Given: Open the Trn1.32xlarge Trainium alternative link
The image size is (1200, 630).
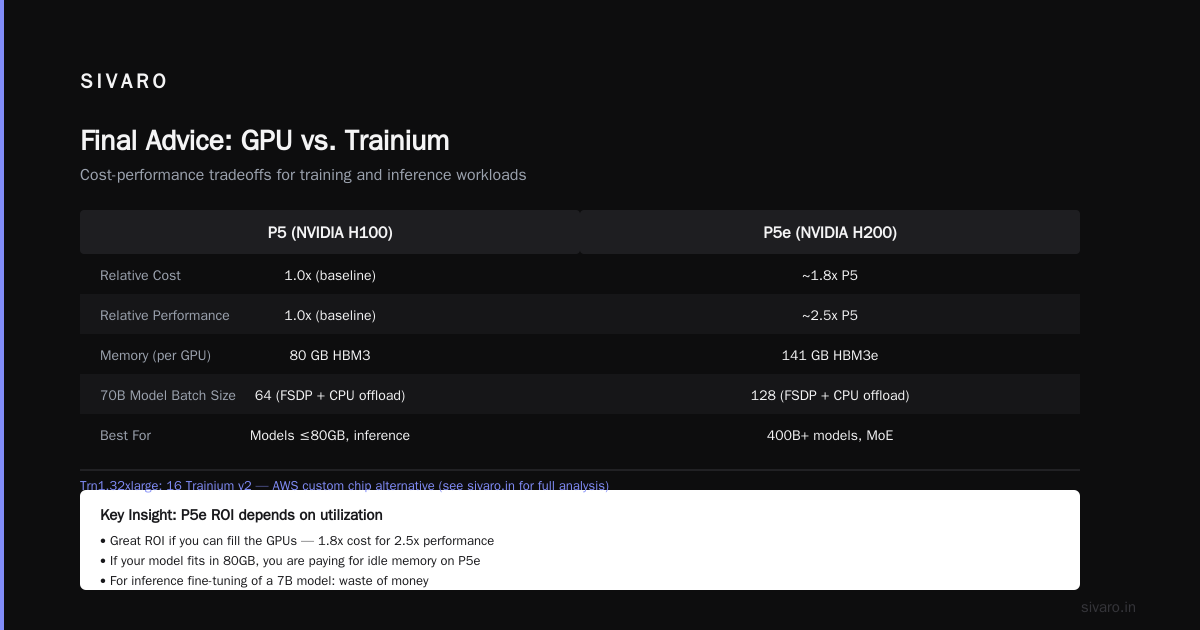Looking at the screenshot, I should pos(344,485).
